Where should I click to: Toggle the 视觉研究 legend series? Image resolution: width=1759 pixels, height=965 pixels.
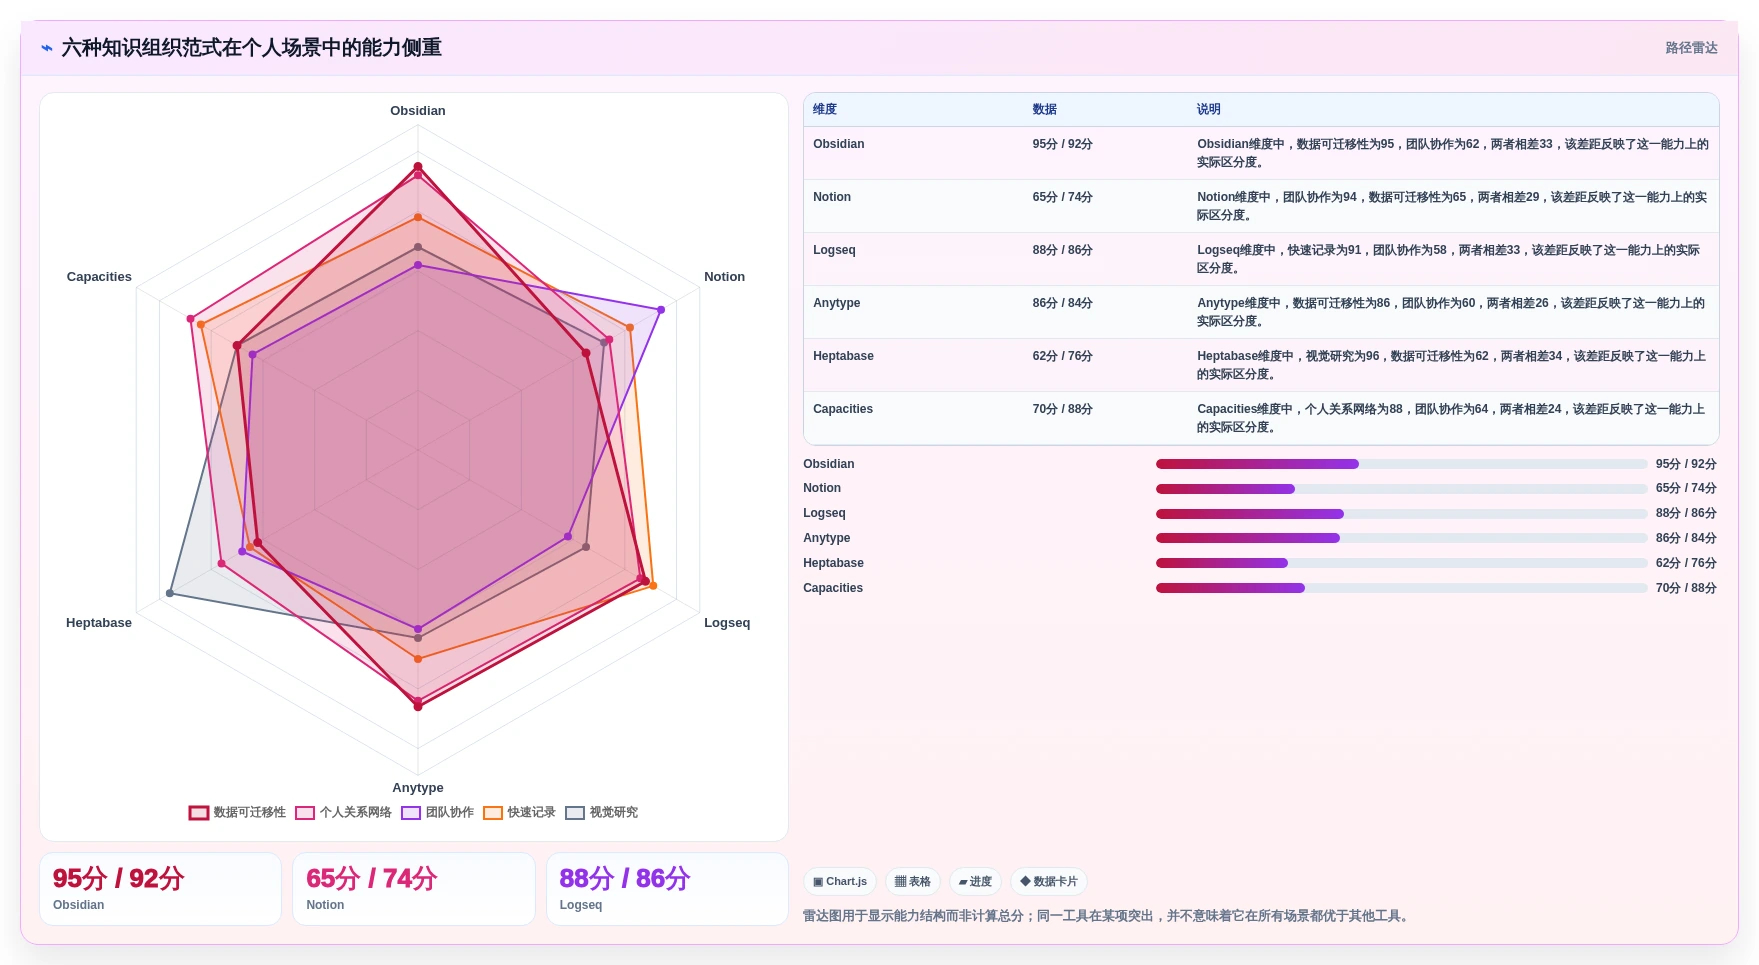pyautogui.click(x=601, y=812)
